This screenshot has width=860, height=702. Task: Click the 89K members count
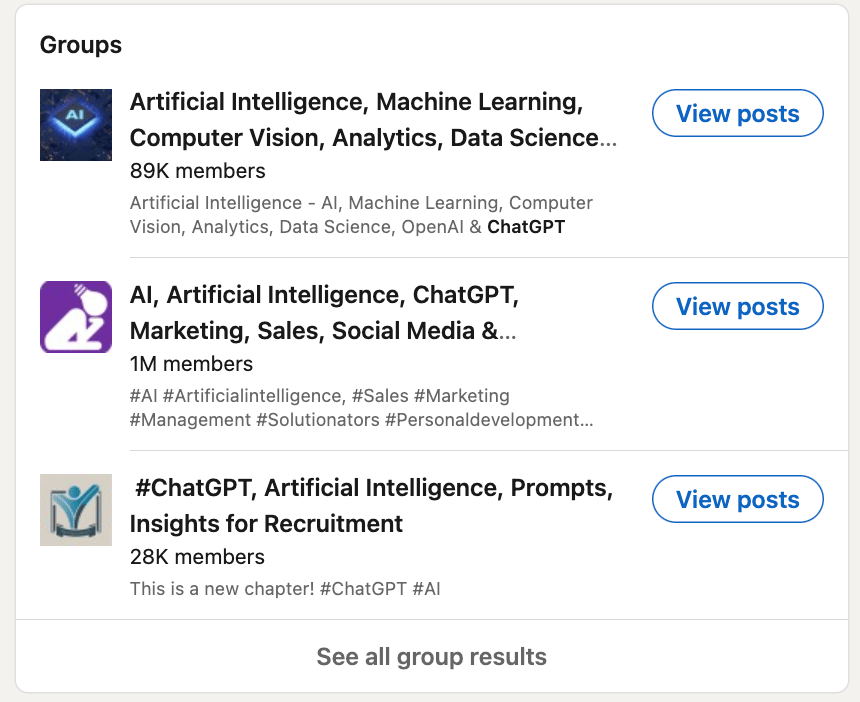pyautogui.click(x=197, y=171)
